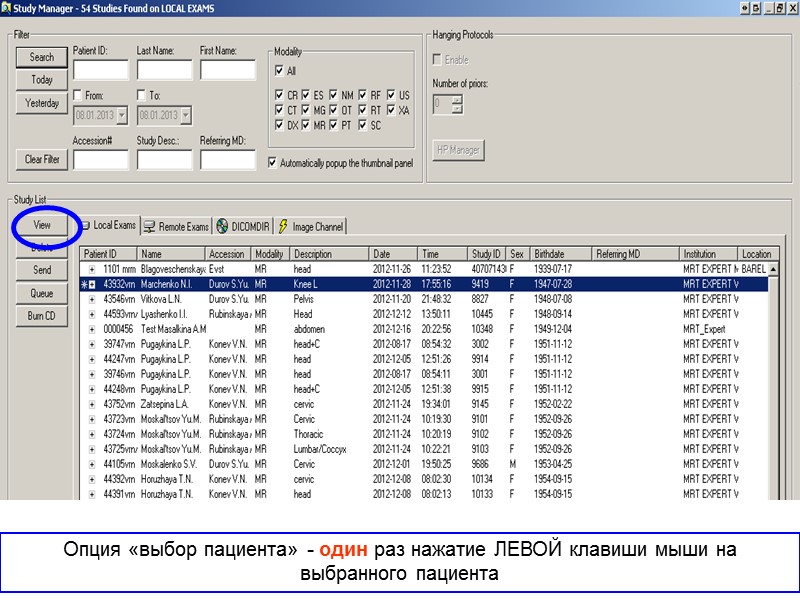Screen dimensions: 800x600
Task: Uncheck the SC modality checkbox
Action: click(x=362, y=125)
